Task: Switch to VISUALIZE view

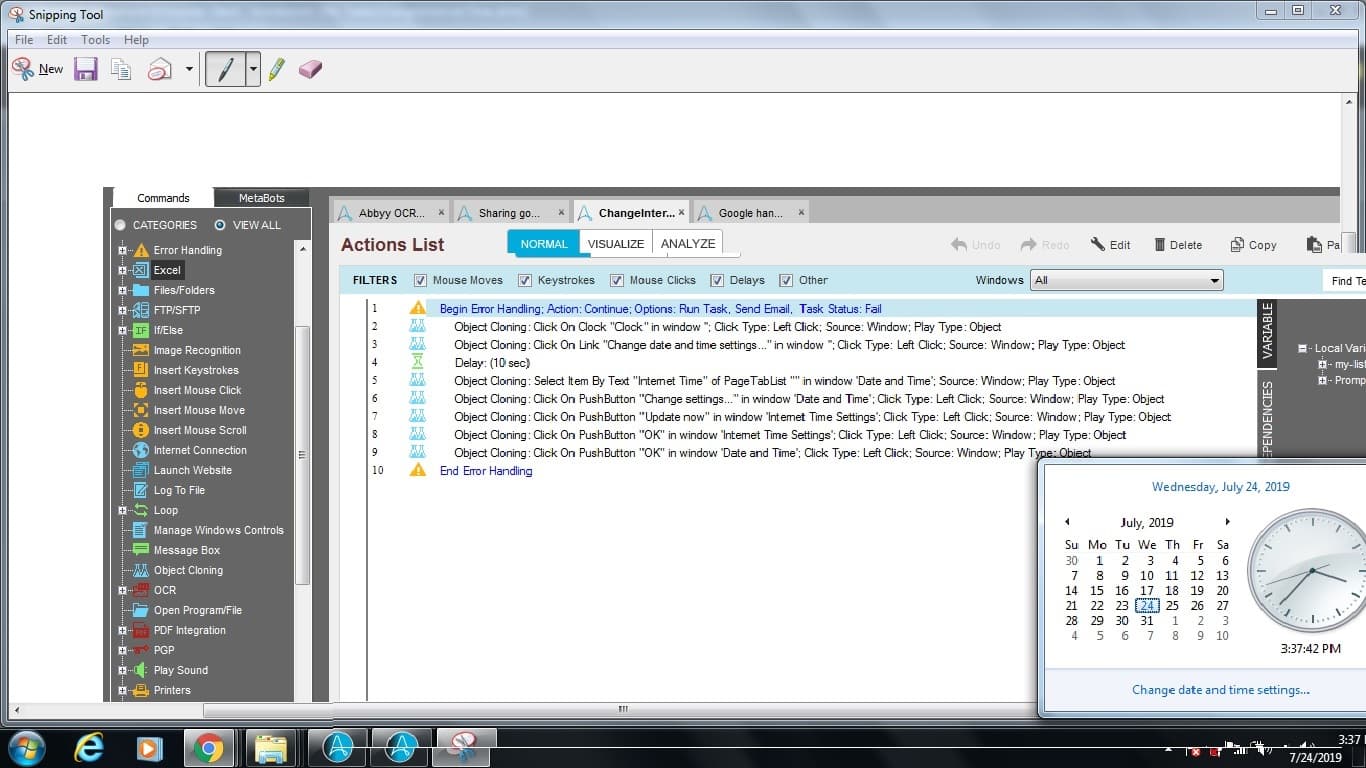Action: [x=616, y=244]
